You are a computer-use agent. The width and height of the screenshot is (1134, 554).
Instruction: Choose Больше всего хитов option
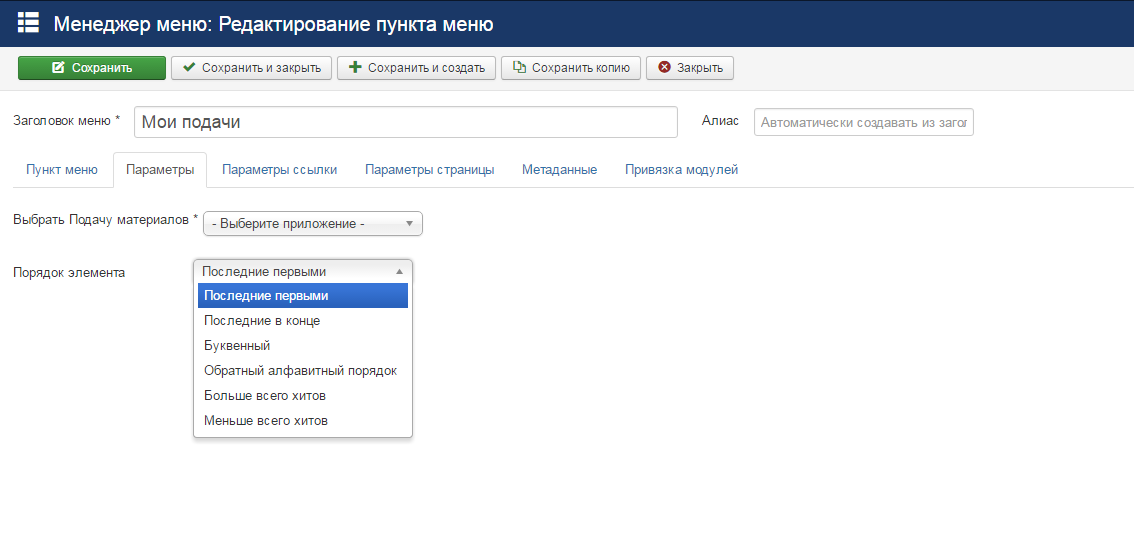tap(303, 396)
